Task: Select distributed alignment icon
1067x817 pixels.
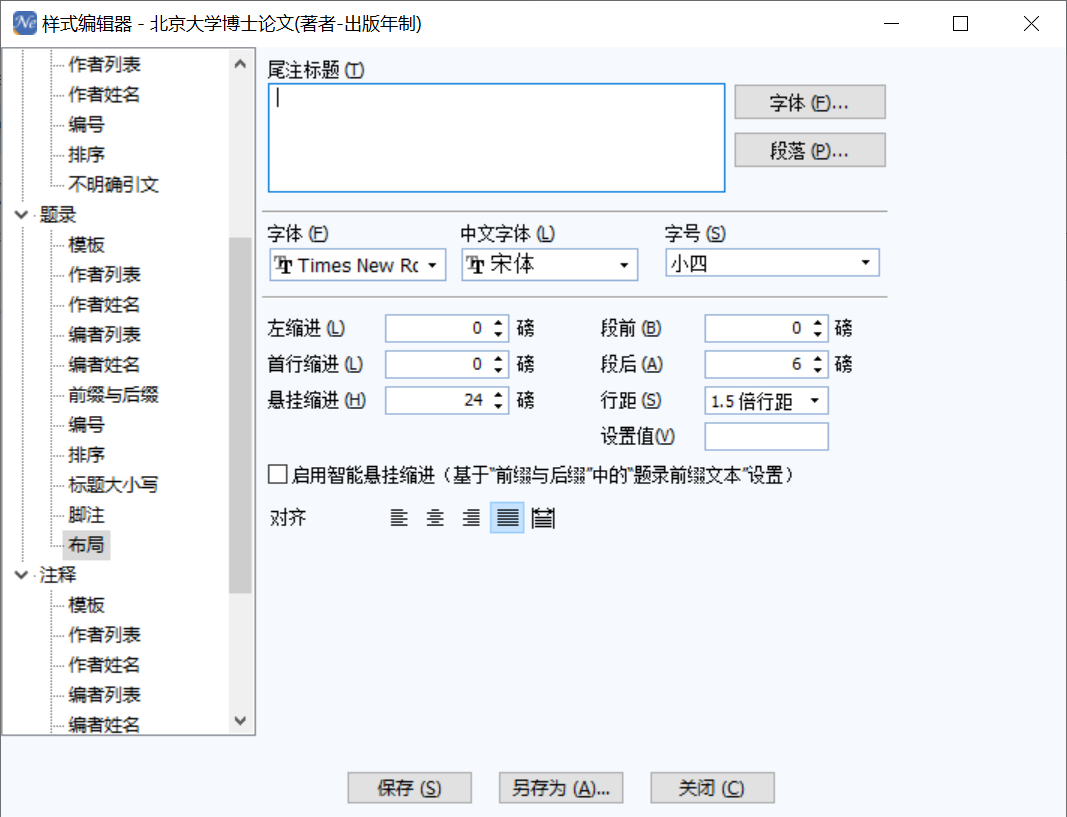Action: click(x=543, y=518)
